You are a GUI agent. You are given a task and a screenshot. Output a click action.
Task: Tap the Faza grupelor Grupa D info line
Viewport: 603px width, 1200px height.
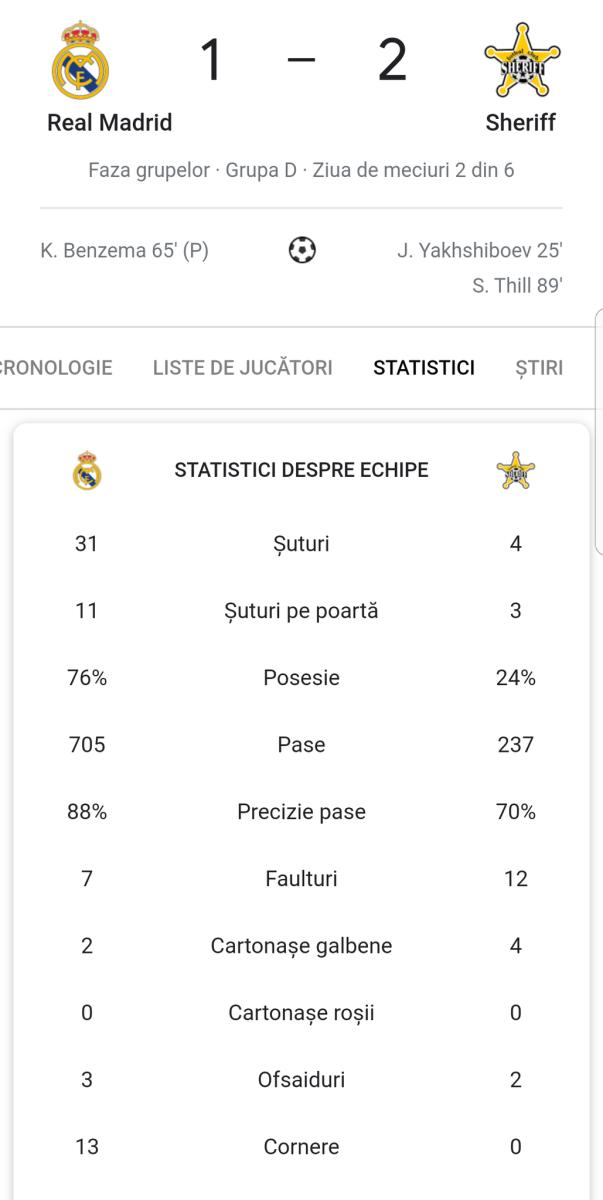click(301, 170)
